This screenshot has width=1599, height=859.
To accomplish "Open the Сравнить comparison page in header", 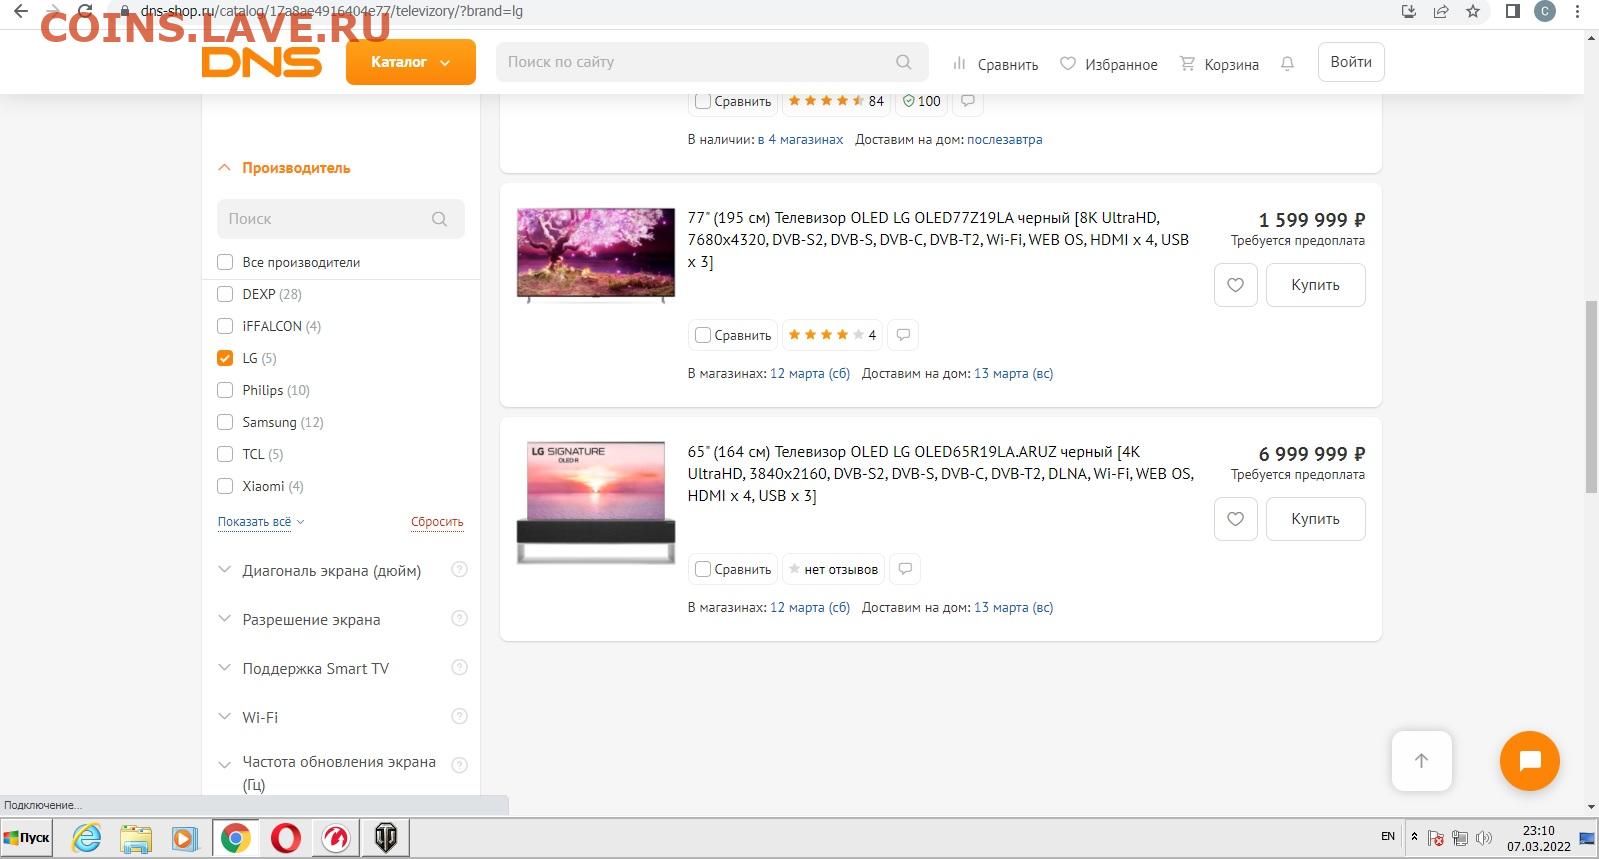I will 995,64.
